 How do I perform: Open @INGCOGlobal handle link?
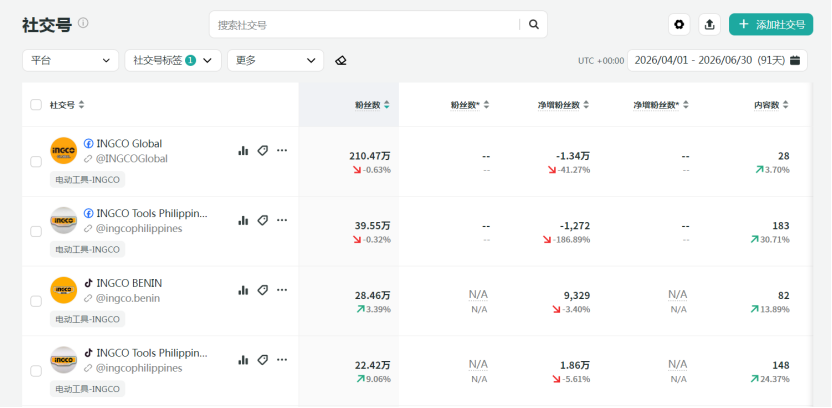click(132, 159)
